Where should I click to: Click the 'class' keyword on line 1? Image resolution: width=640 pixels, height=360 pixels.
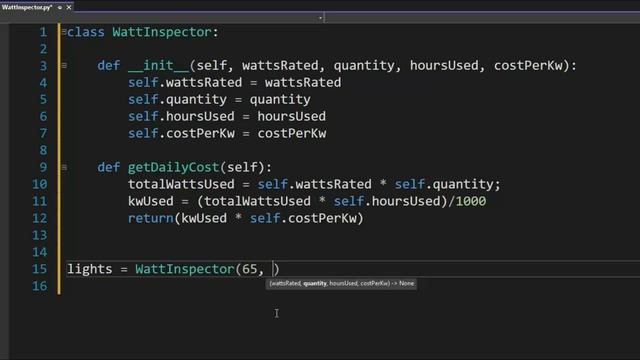coord(86,32)
